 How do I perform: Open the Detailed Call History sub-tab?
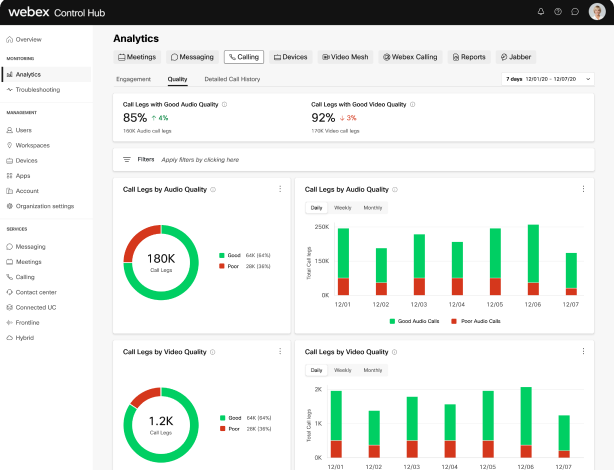[232, 79]
